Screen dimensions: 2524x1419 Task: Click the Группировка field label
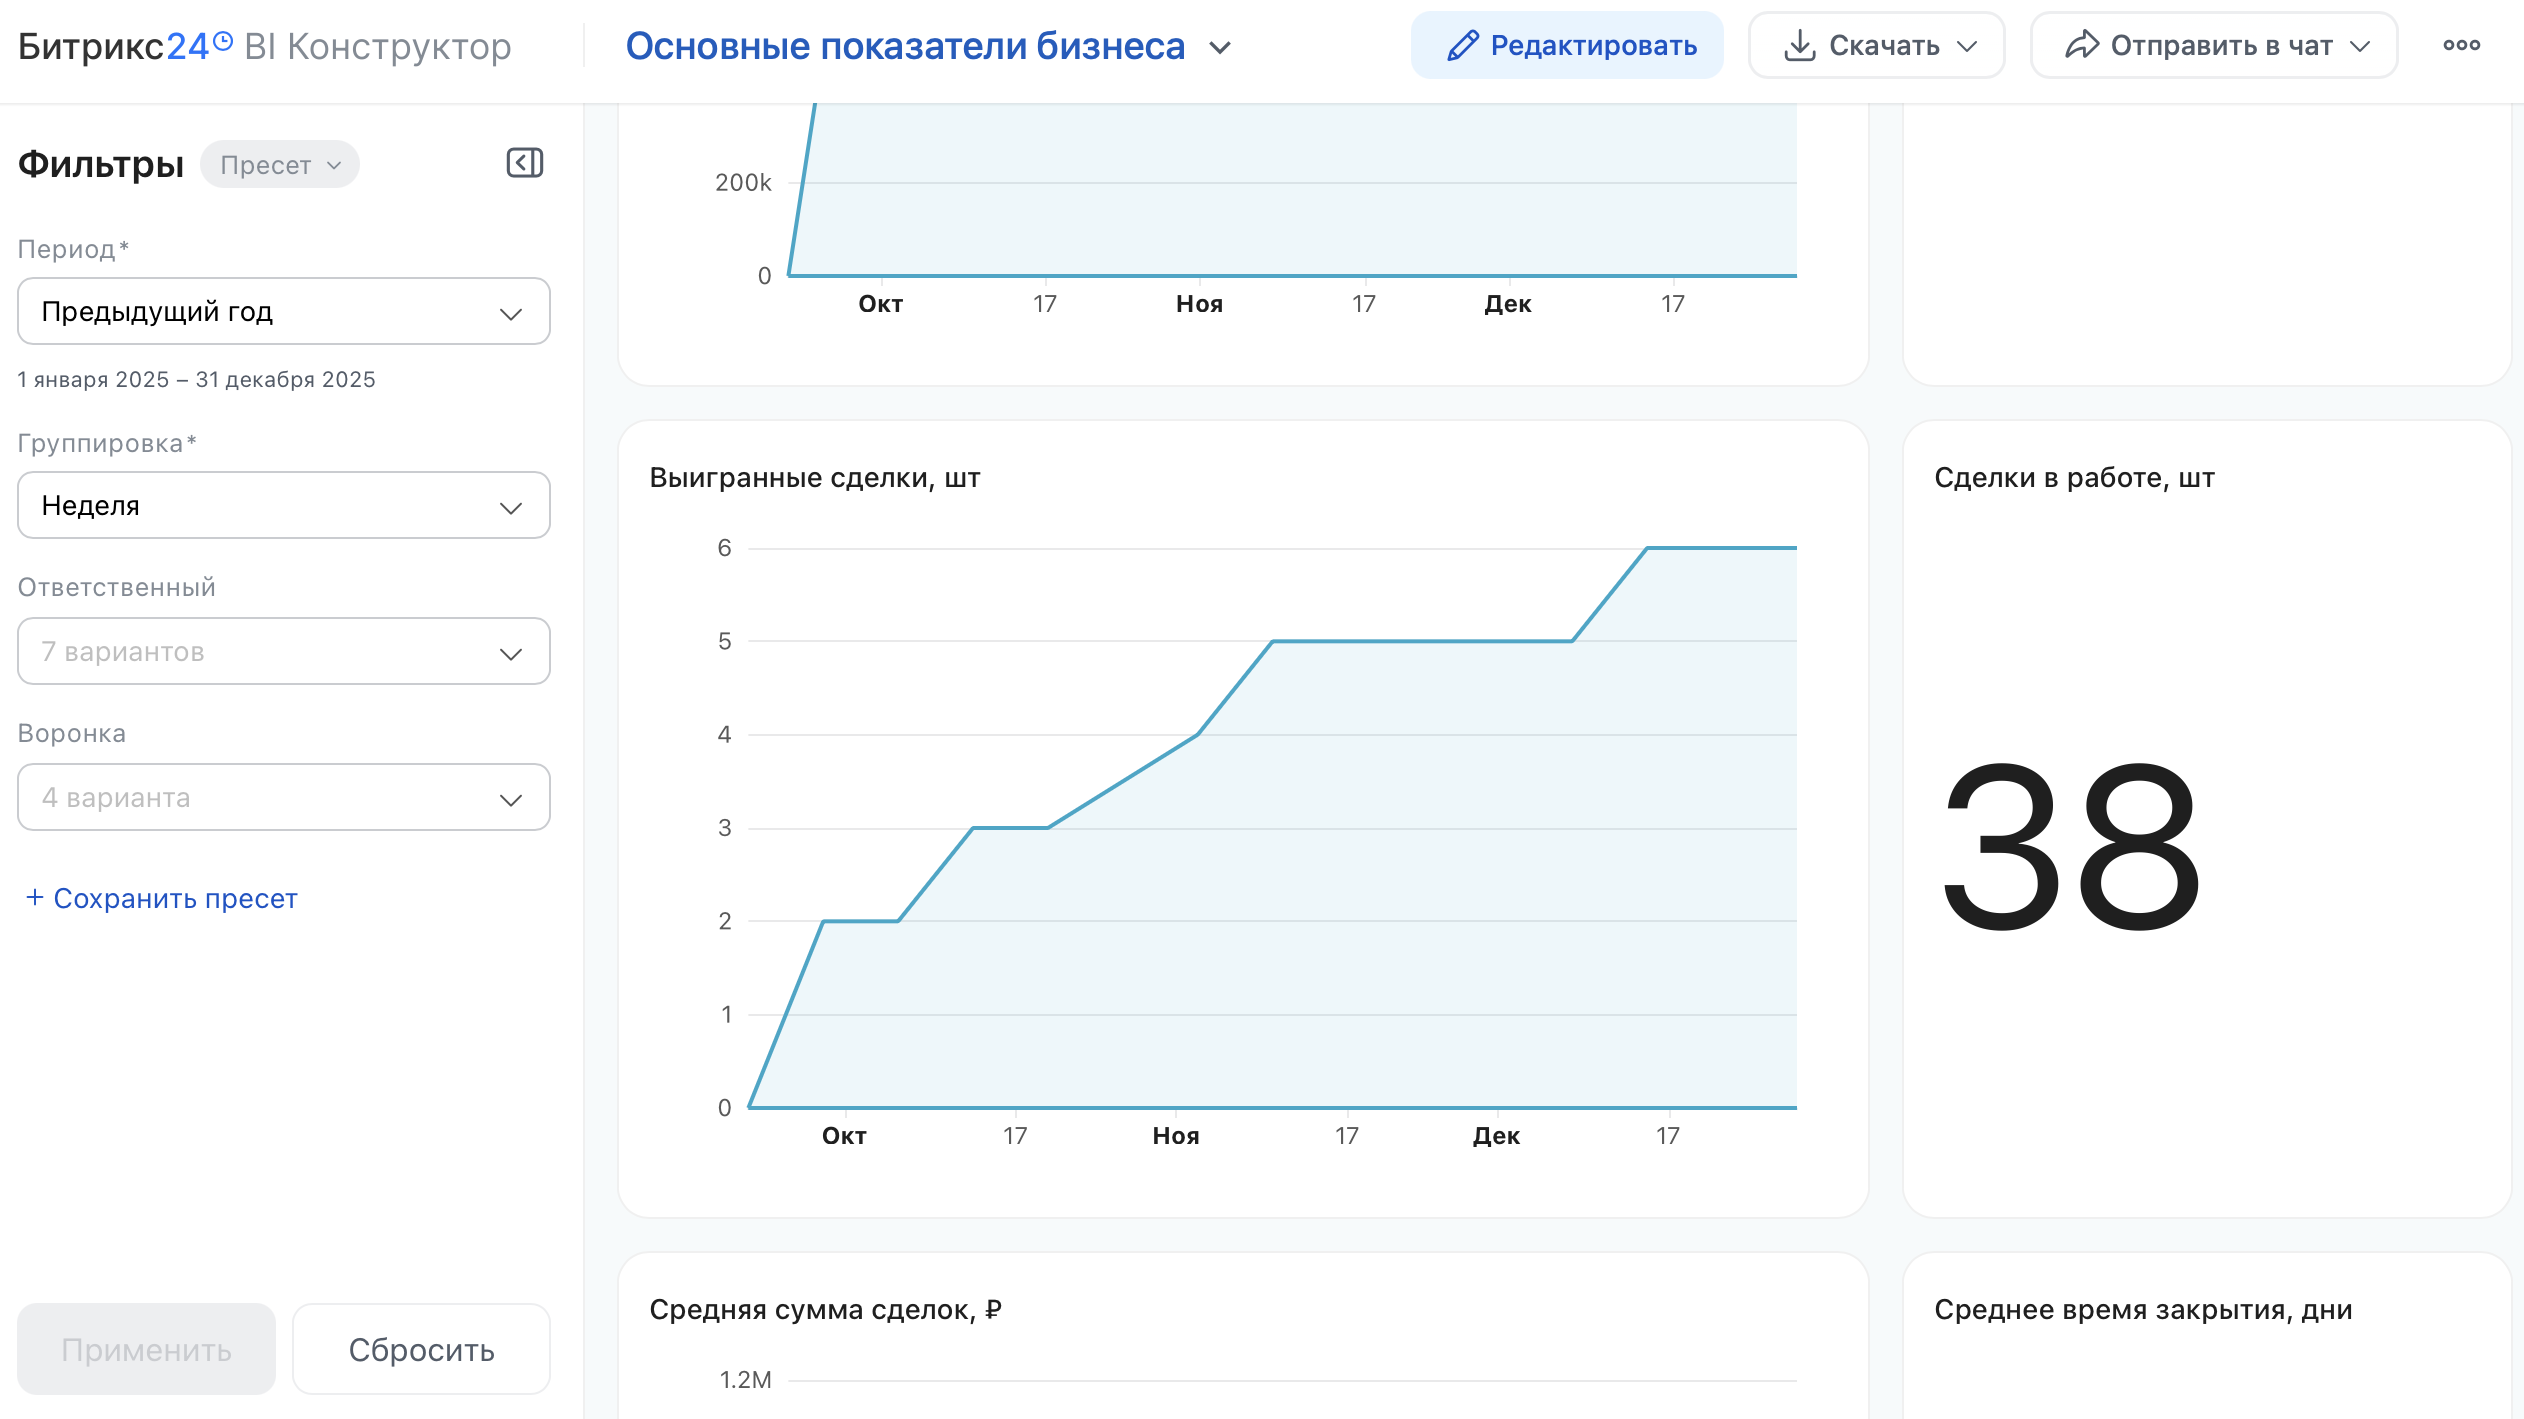coord(107,443)
